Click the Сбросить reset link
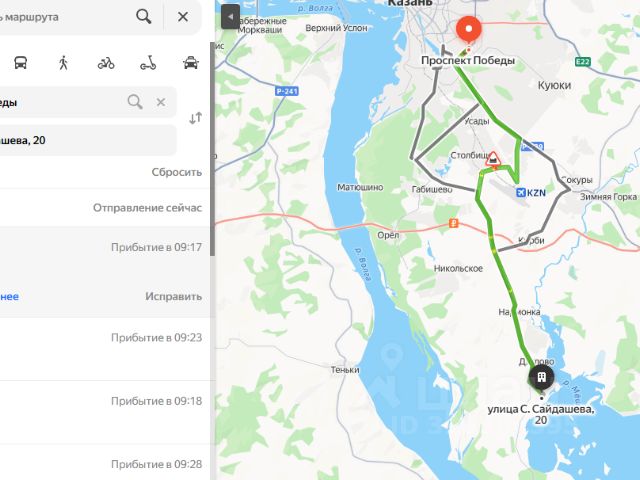 point(177,172)
